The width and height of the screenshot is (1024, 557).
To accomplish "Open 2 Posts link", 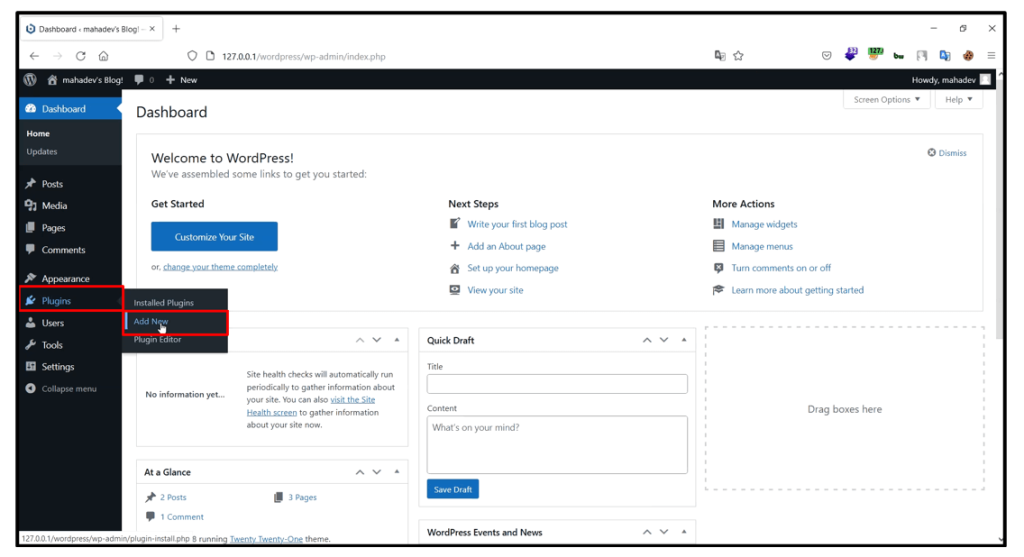I will 173,498.
